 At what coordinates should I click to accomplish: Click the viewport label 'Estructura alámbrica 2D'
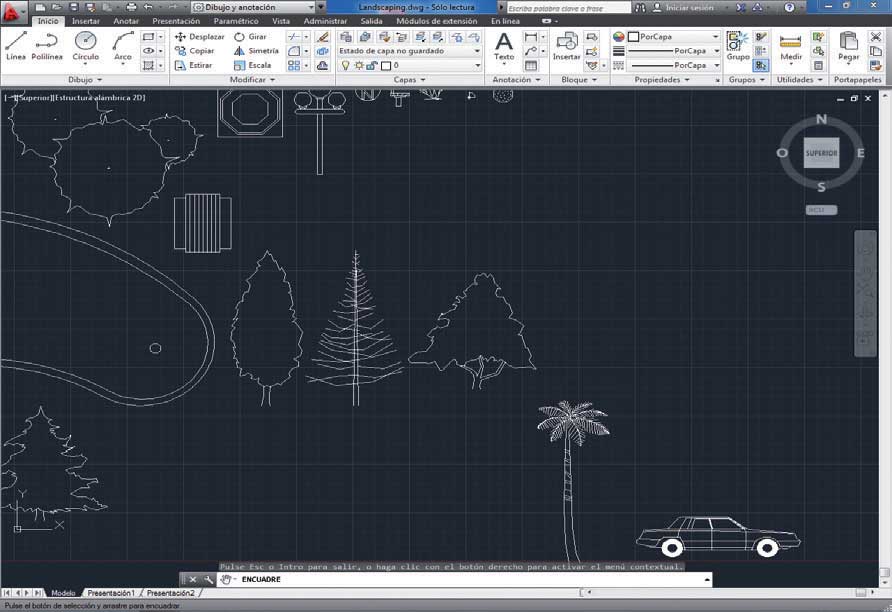tap(100, 98)
